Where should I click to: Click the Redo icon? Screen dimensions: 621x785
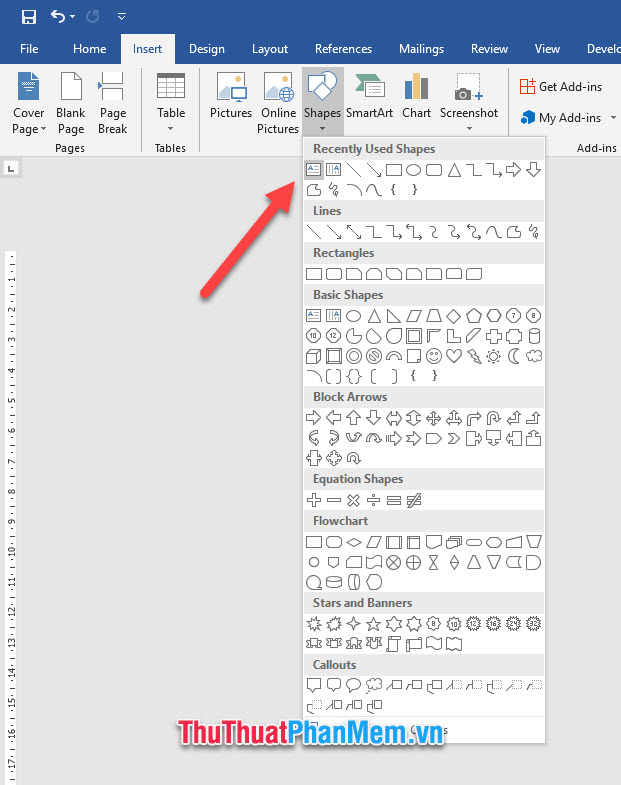[x=92, y=17]
